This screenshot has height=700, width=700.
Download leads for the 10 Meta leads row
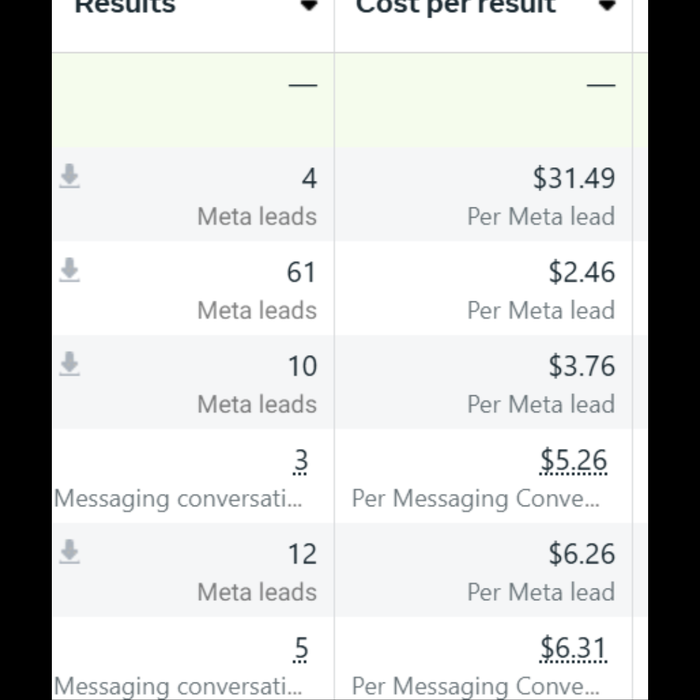click(x=70, y=364)
